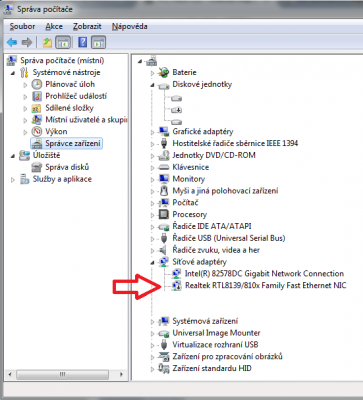Image resolution: width=363 pixels, height=400 pixels.
Task: Collapse the Síťové adaptéry node
Action: click(x=152, y=262)
